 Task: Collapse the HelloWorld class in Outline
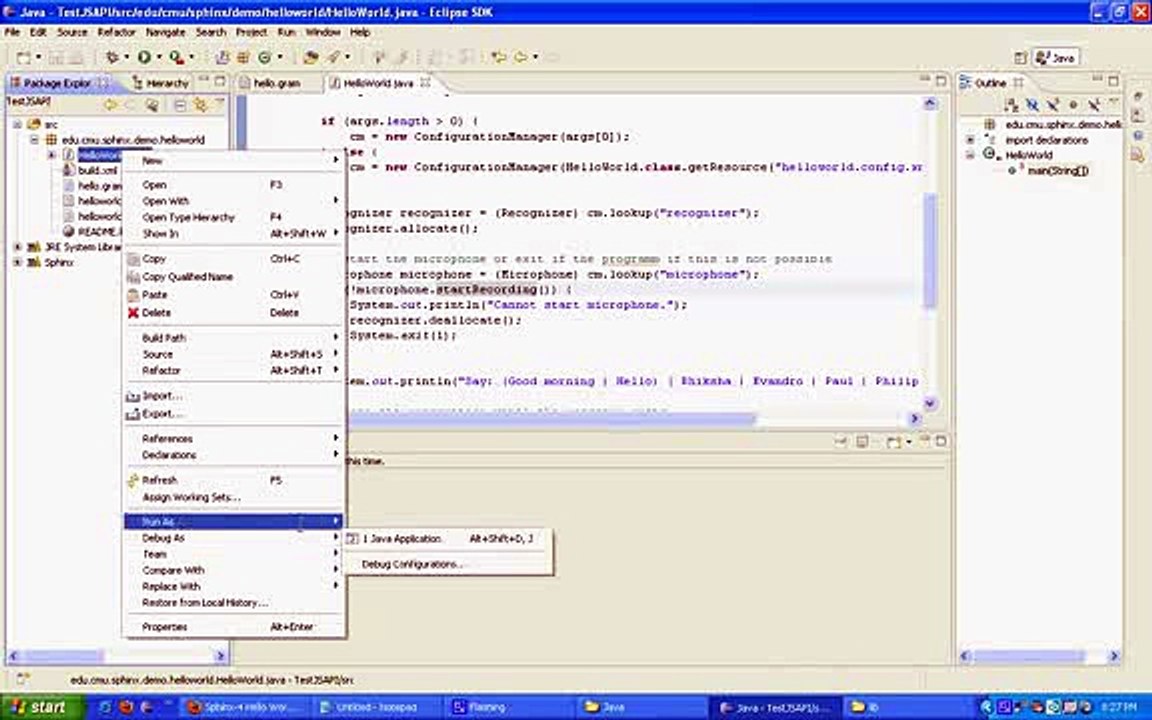click(x=970, y=155)
